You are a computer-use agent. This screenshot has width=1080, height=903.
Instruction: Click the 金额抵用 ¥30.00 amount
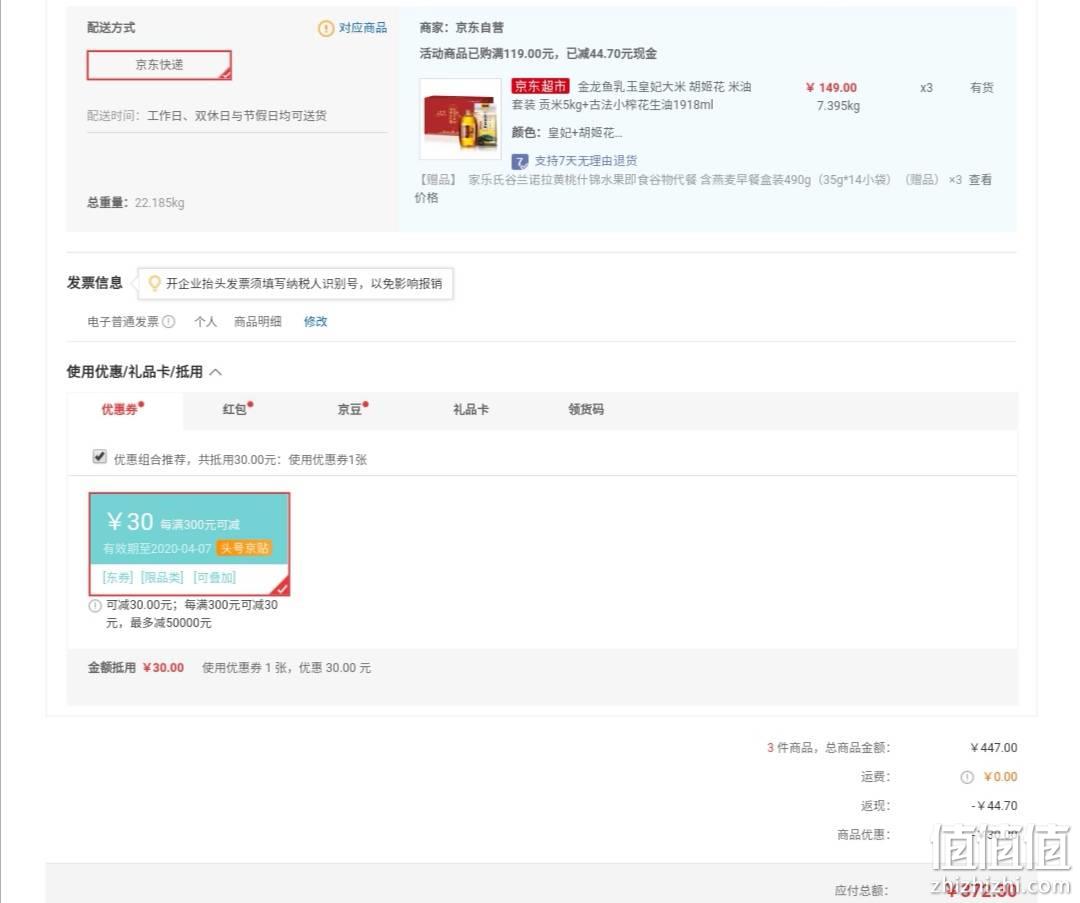[163, 667]
